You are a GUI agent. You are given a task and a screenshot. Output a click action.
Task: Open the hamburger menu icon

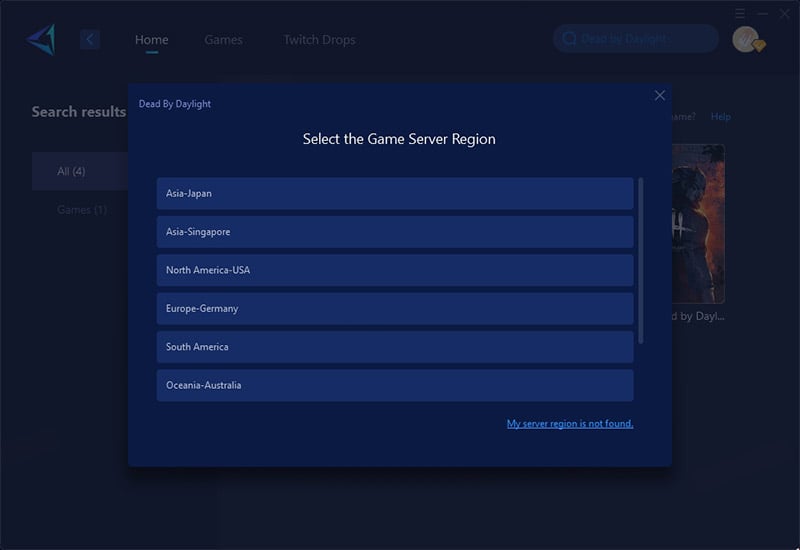[740, 13]
